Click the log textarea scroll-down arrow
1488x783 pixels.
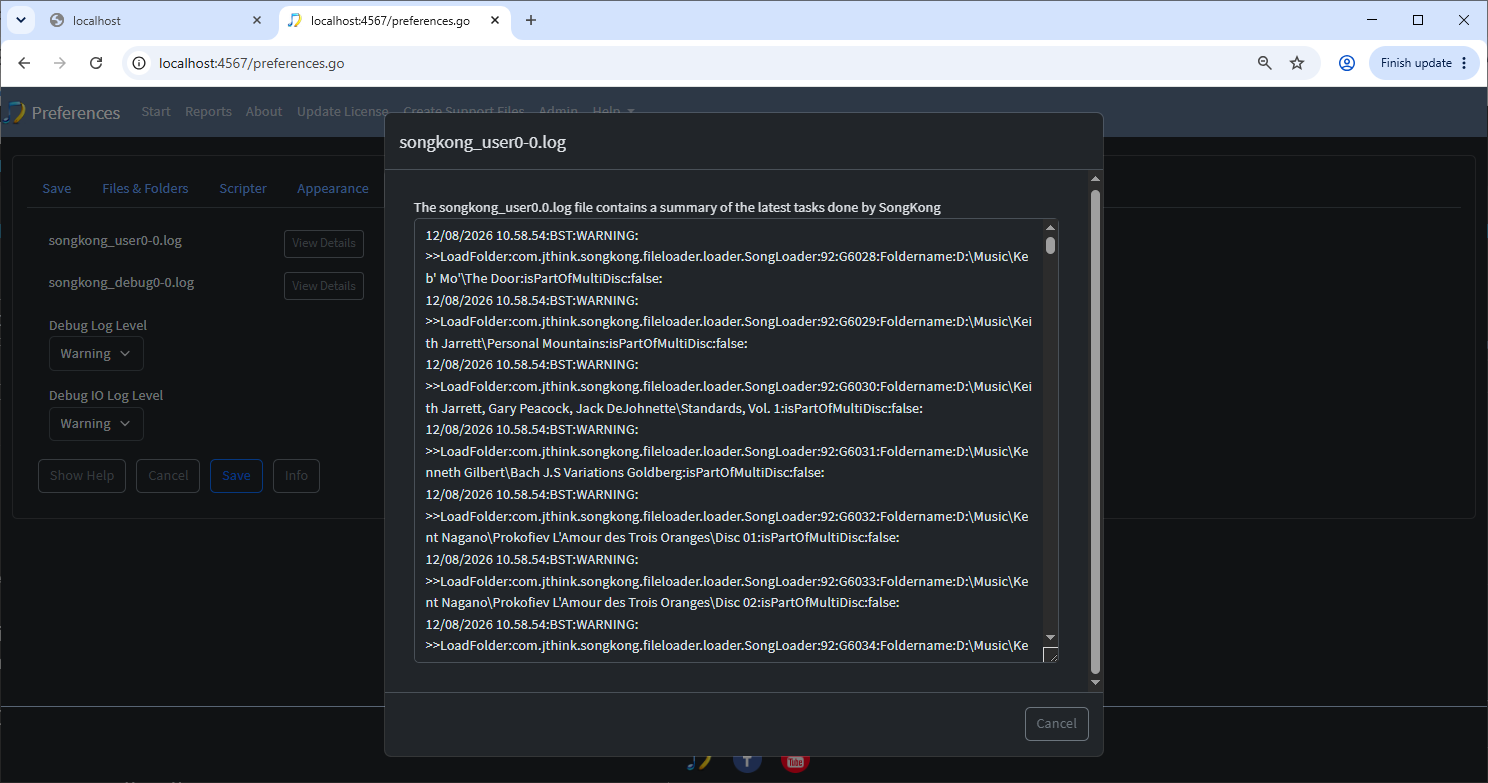click(x=1050, y=637)
